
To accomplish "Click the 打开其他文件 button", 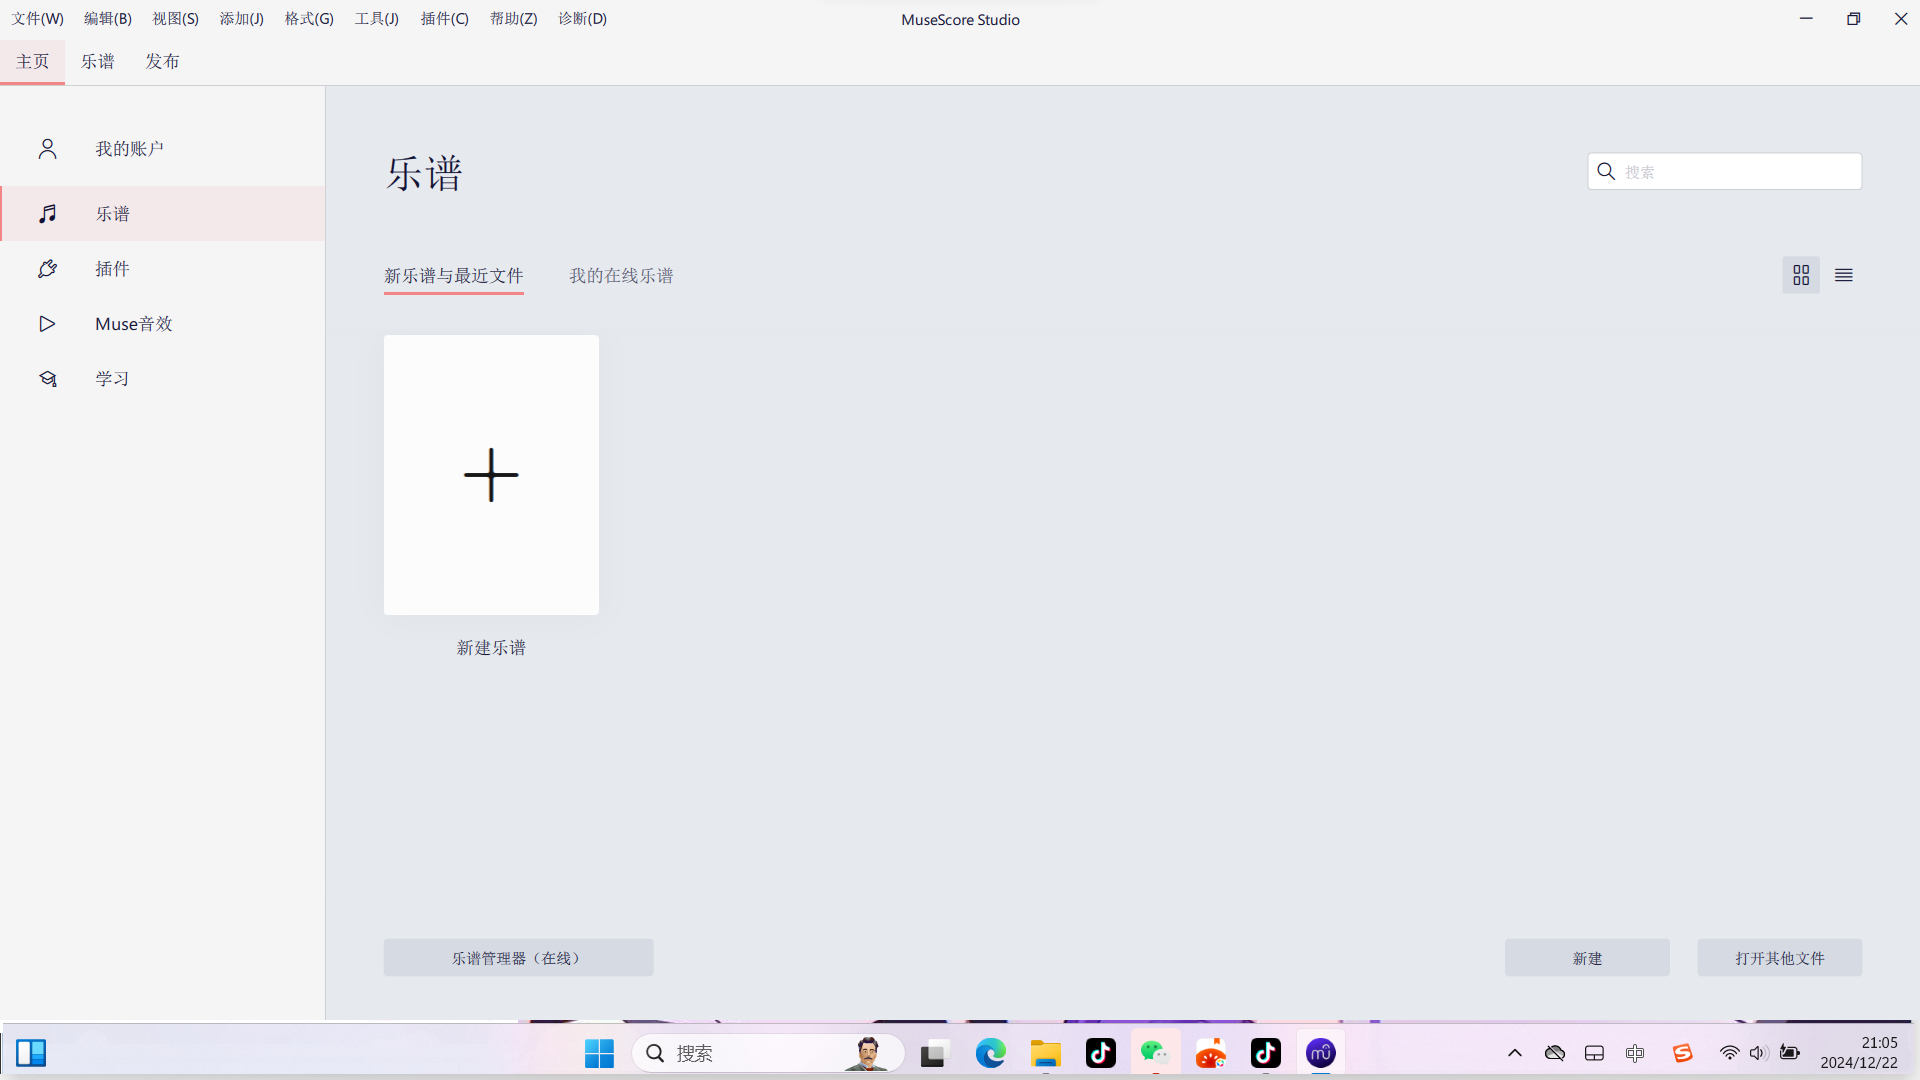I will [1780, 958].
